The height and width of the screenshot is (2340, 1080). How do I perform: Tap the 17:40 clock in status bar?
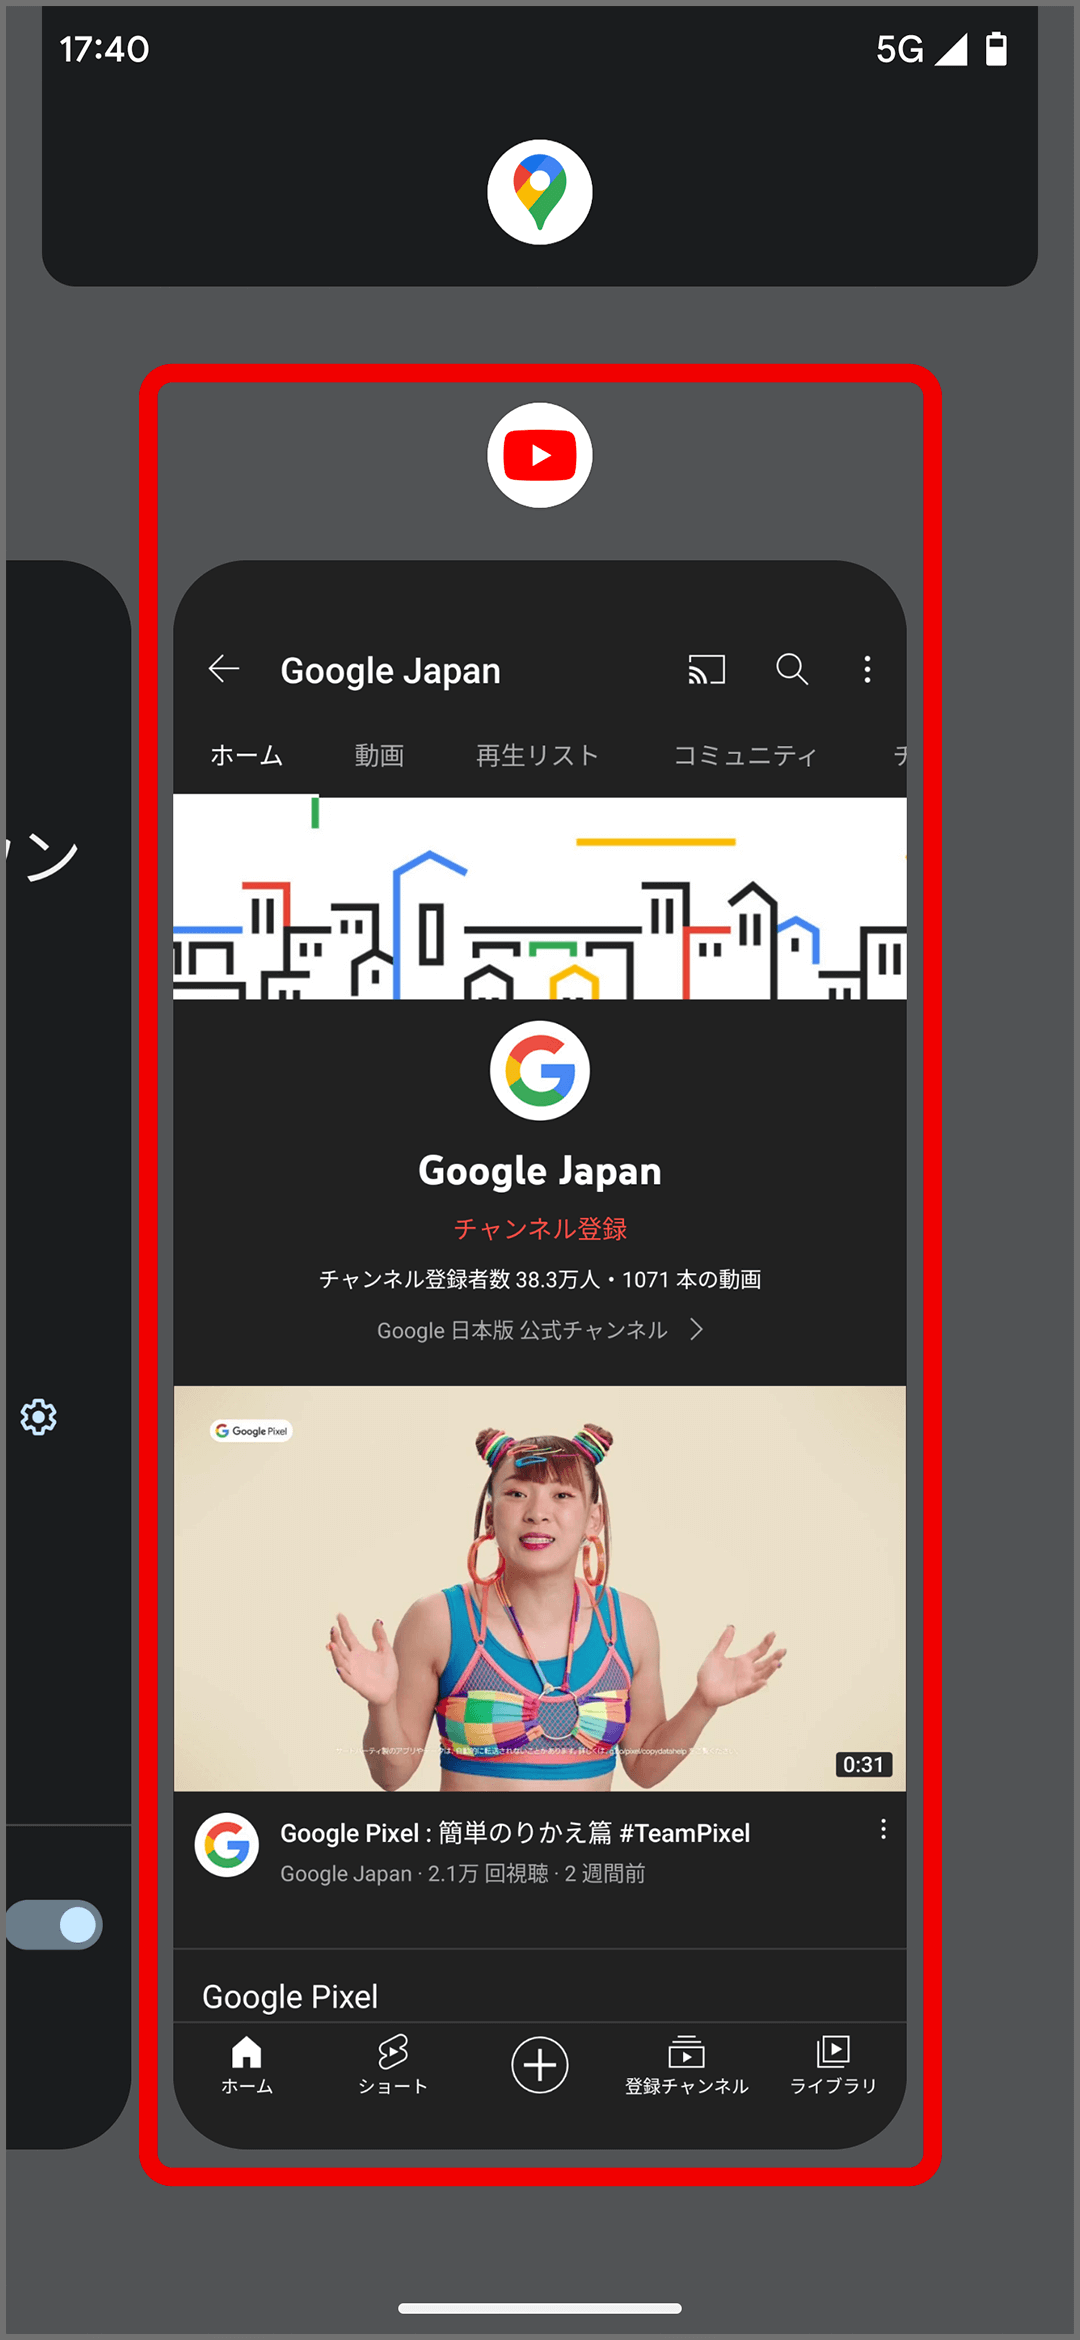104,49
